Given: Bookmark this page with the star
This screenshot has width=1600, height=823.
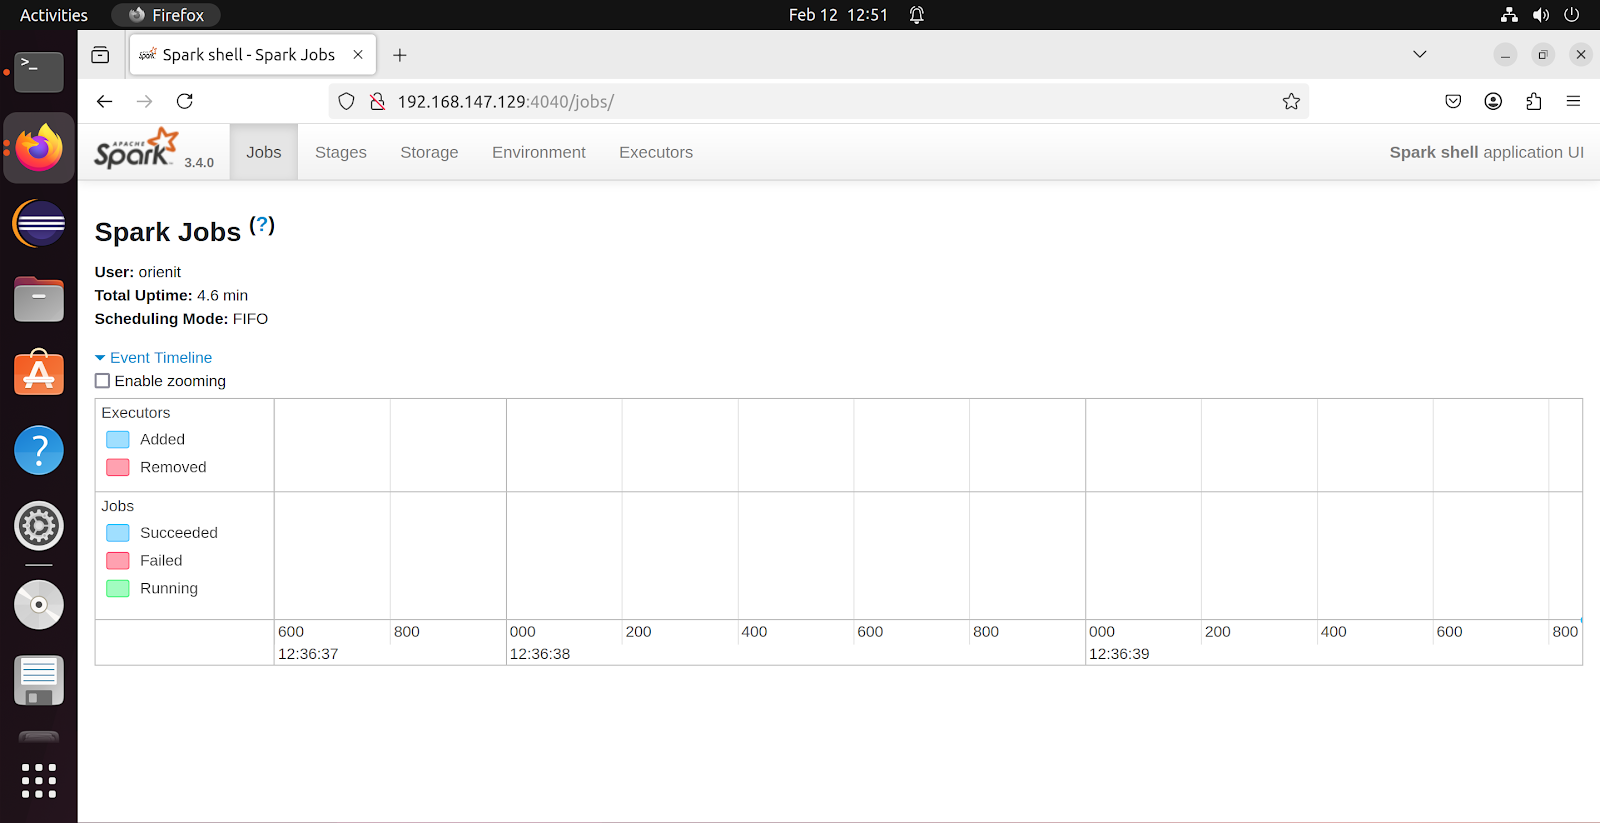Looking at the screenshot, I should (1291, 101).
